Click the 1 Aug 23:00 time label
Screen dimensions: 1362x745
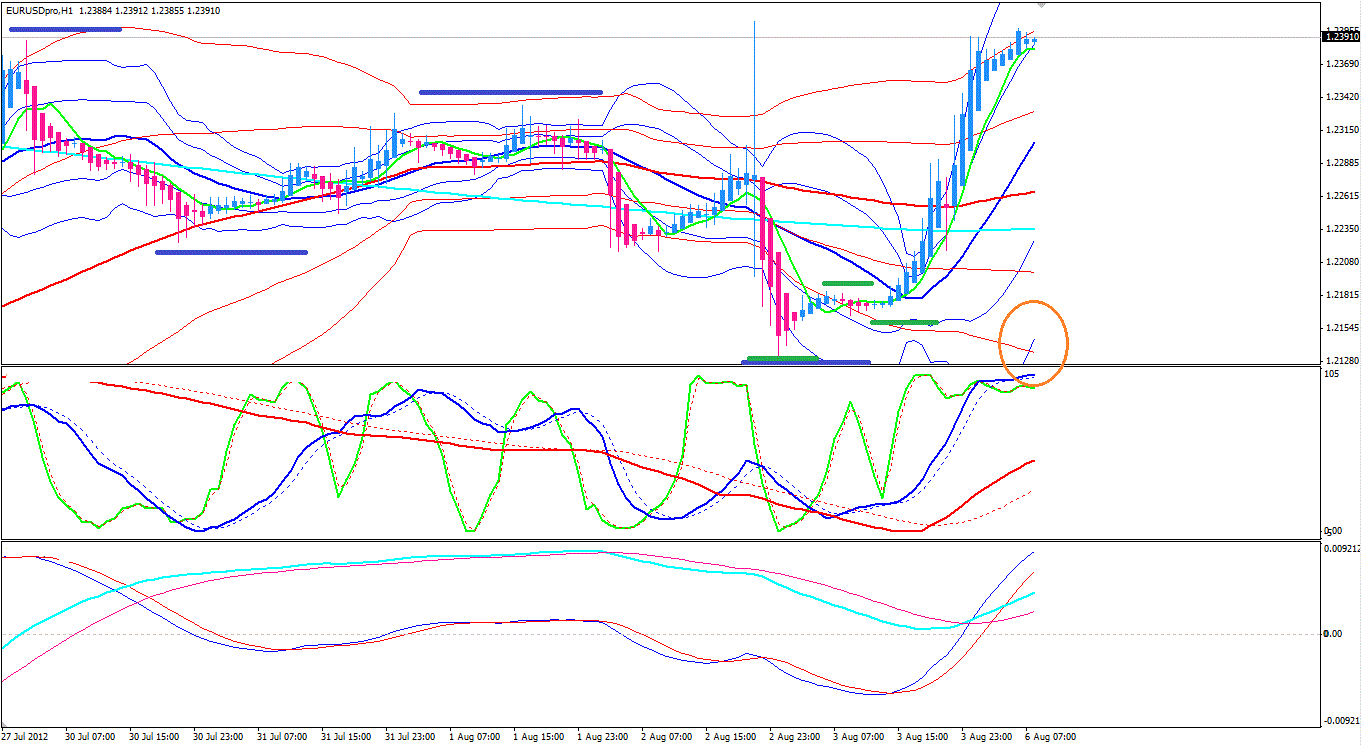(x=600, y=736)
